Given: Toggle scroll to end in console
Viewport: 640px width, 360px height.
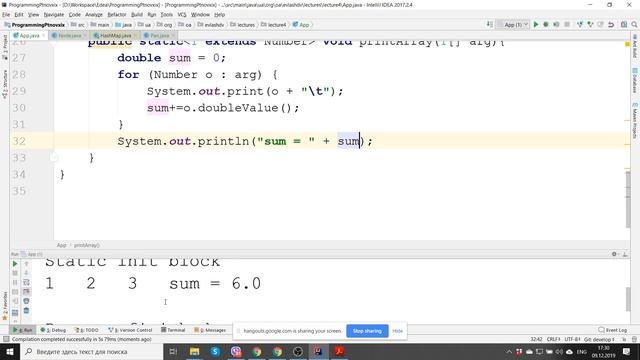Looking at the screenshot, I should click(26, 291).
